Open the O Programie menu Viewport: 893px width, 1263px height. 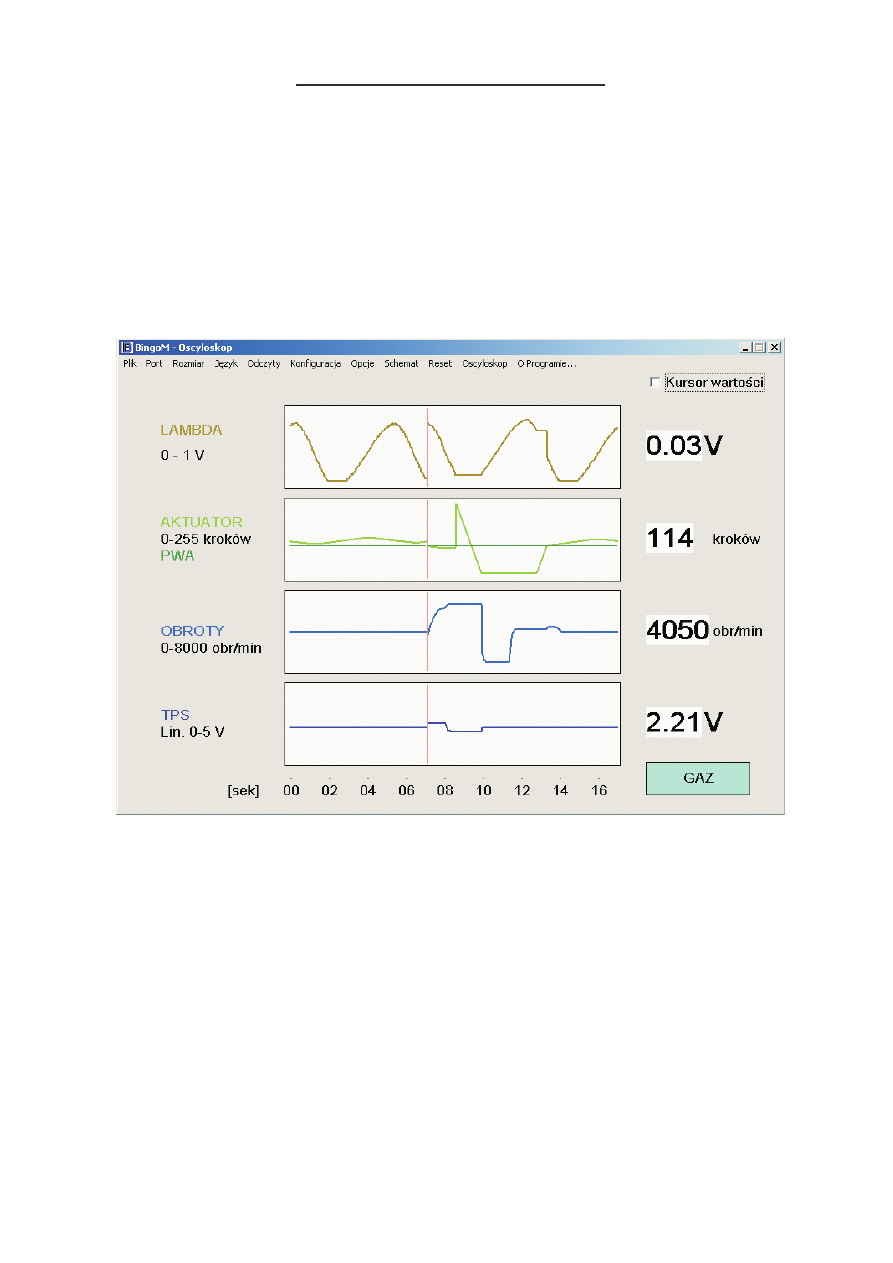click(x=546, y=364)
